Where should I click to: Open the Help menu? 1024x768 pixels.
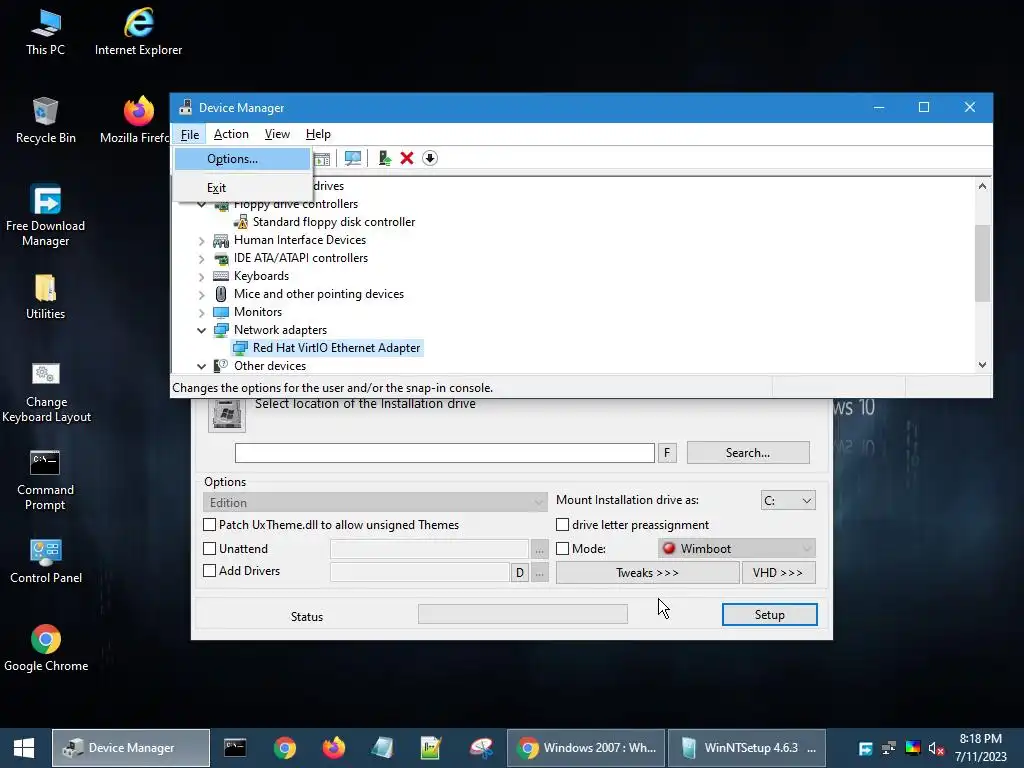point(318,134)
